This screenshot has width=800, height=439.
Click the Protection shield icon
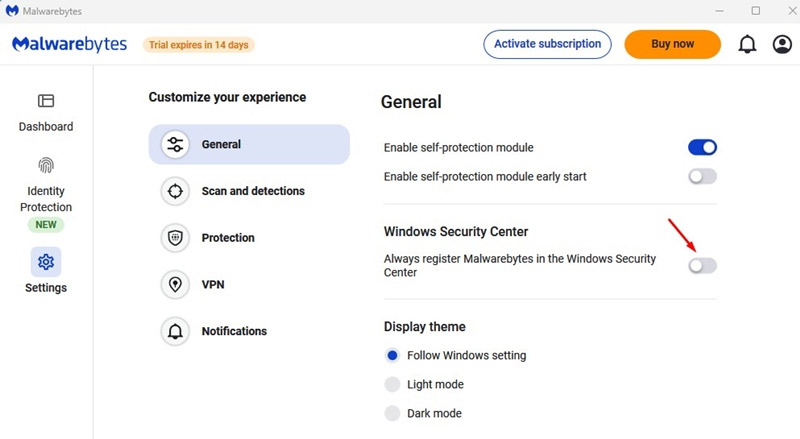pos(175,238)
